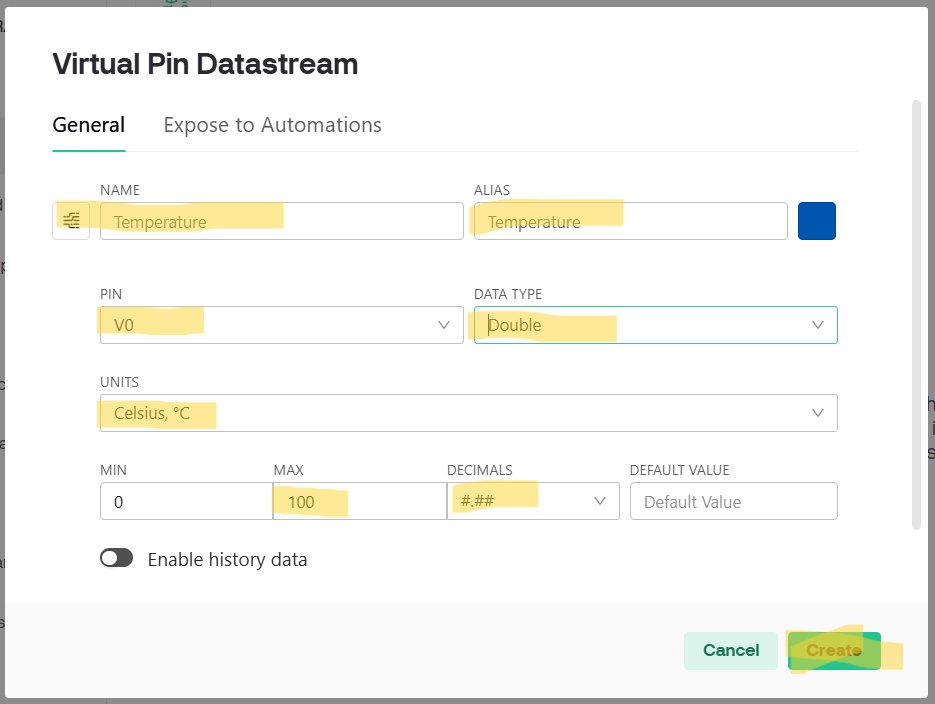The image size is (935, 704).
Task: Click the chevron arrow in PIN field
Action: click(444, 325)
